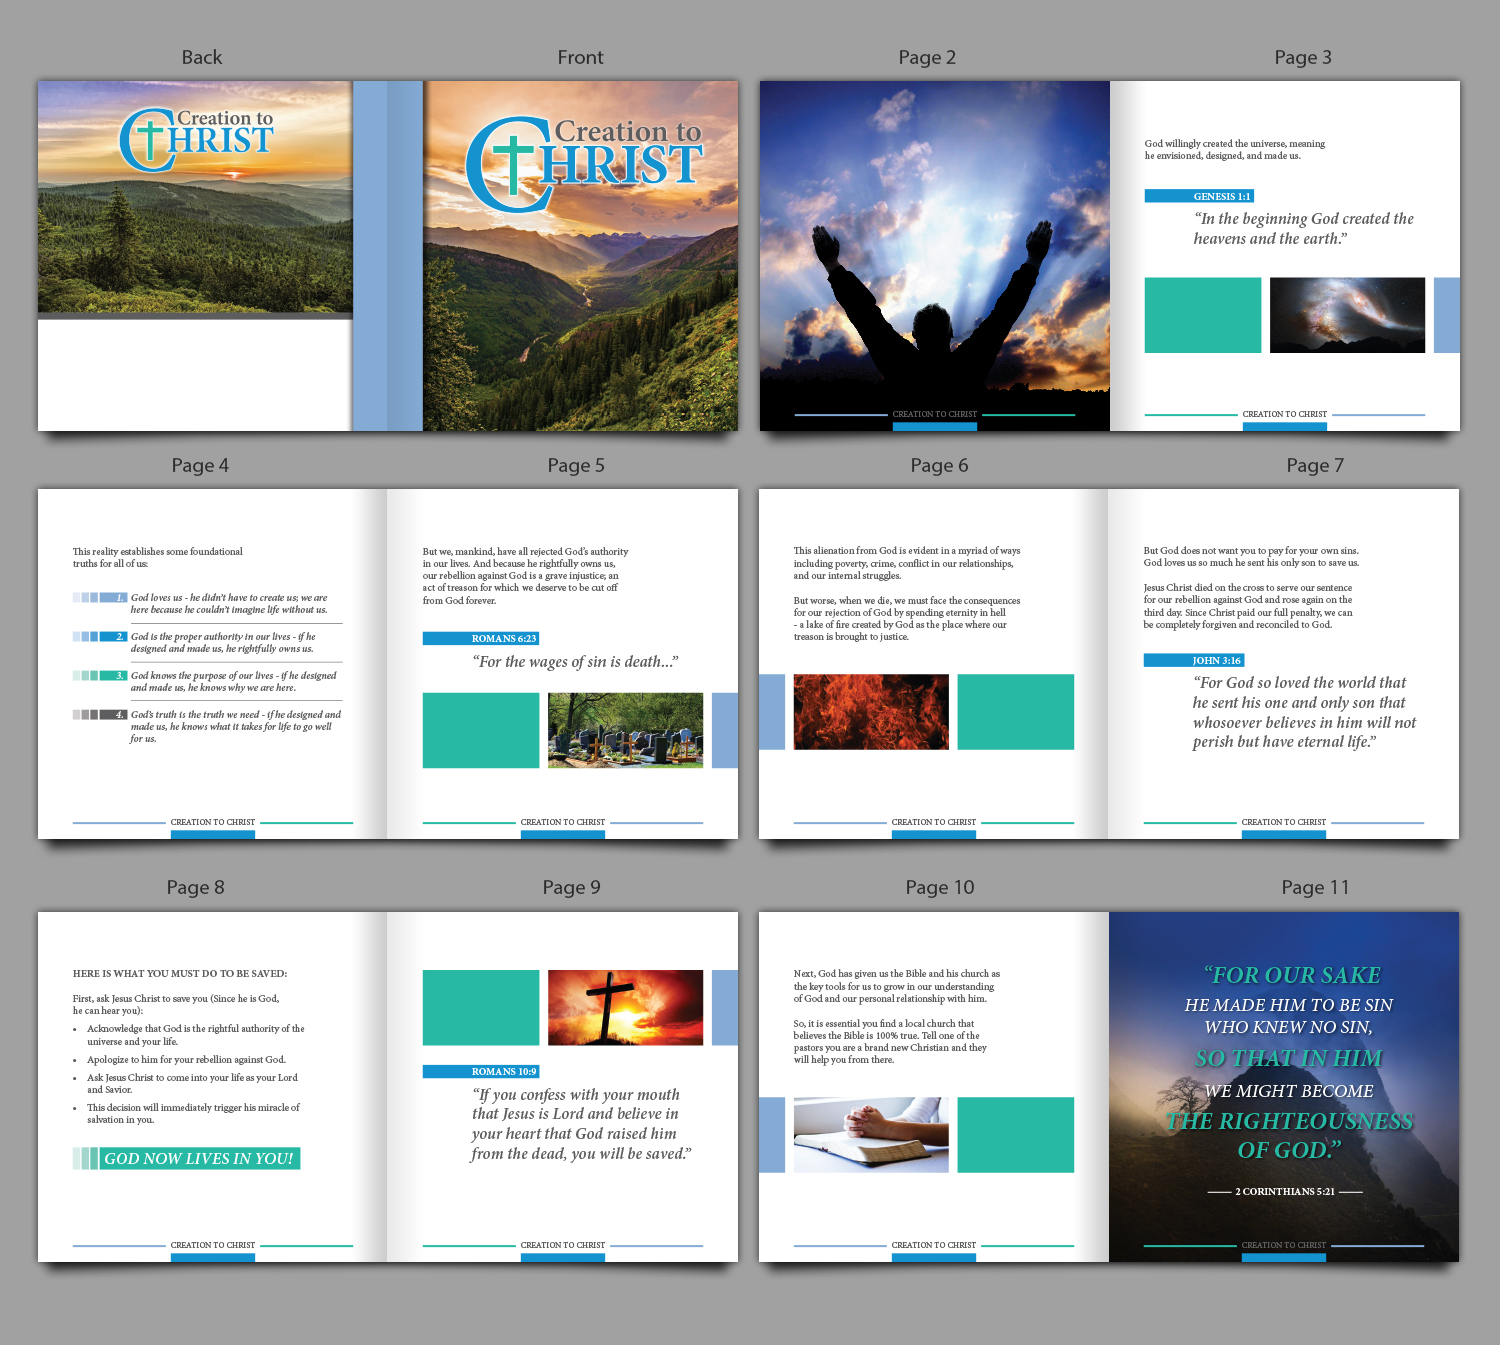Click the 'CREATION TO CHRIST' footer on Page 2
Image resolution: width=1500 pixels, height=1345 pixels.
[x=935, y=414]
